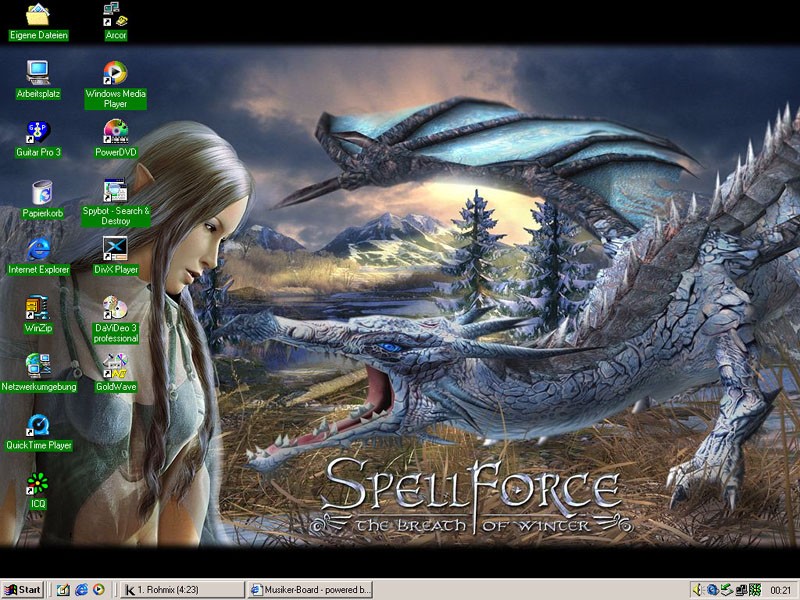Screen dimensions: 800x600
Task: Click the Netzwerkumgebung desktop icon
Action: point(38,366)
